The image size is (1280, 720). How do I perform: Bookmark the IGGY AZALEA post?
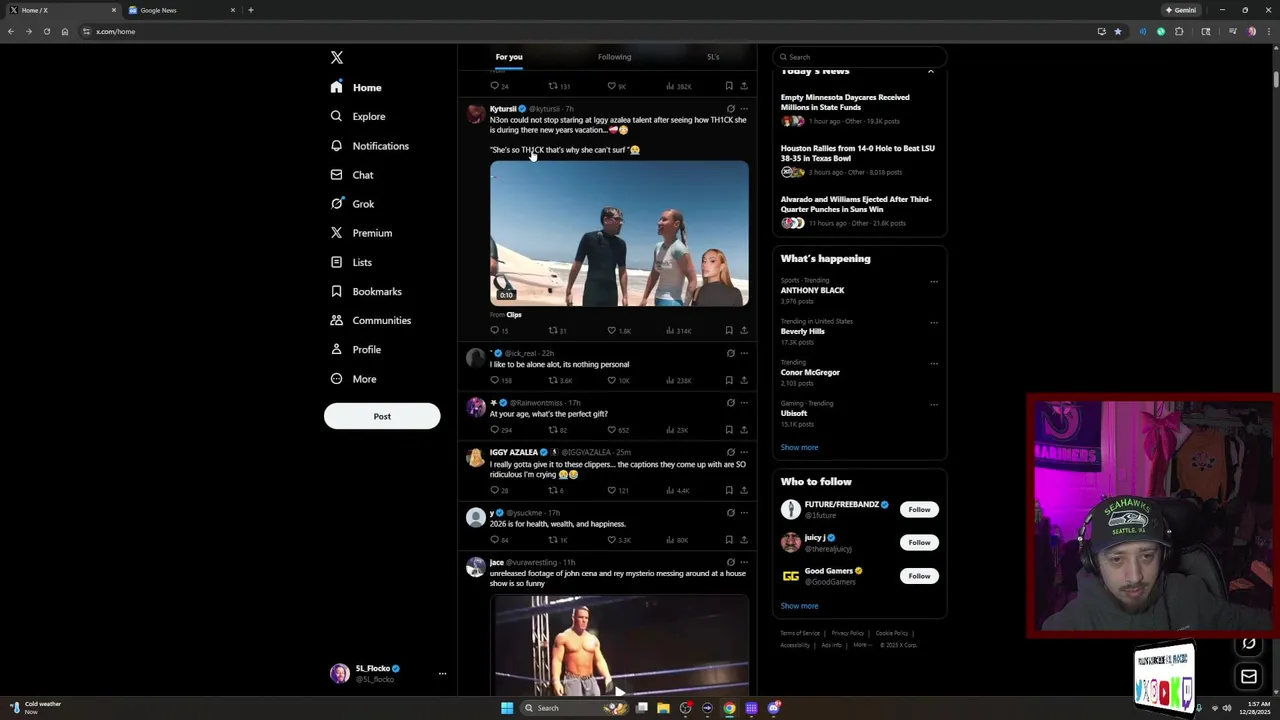(729, 490)
